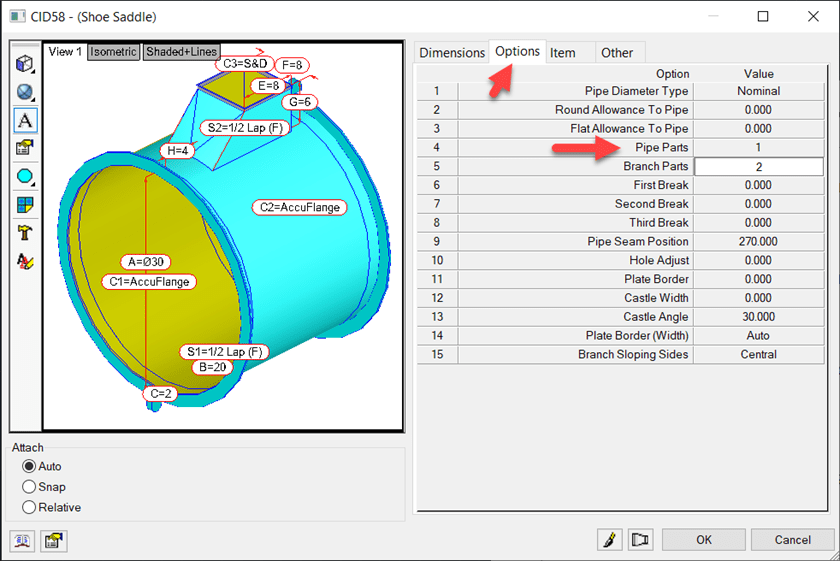Select the Options tab
840x561 pixels.
coord(517,51)
